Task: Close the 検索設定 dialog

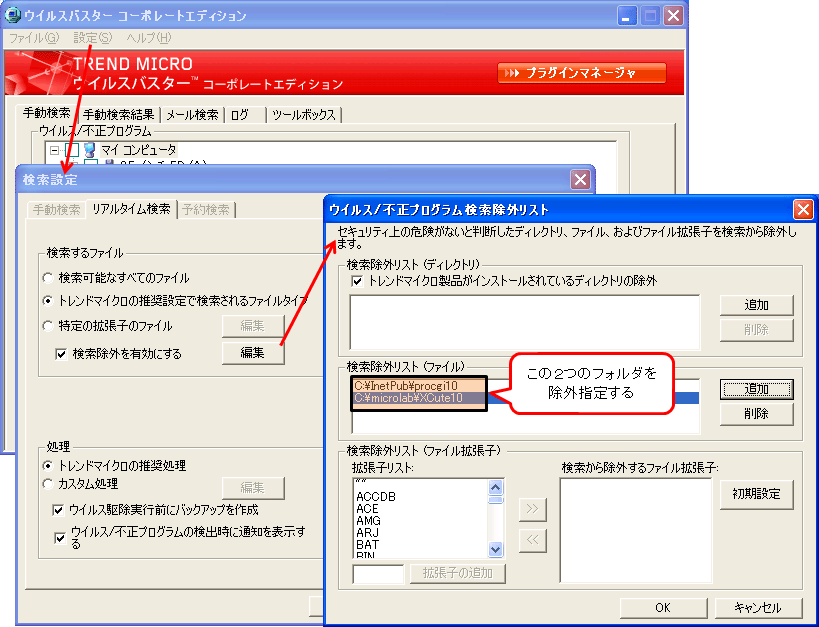Action: click(x=580, y=180)
